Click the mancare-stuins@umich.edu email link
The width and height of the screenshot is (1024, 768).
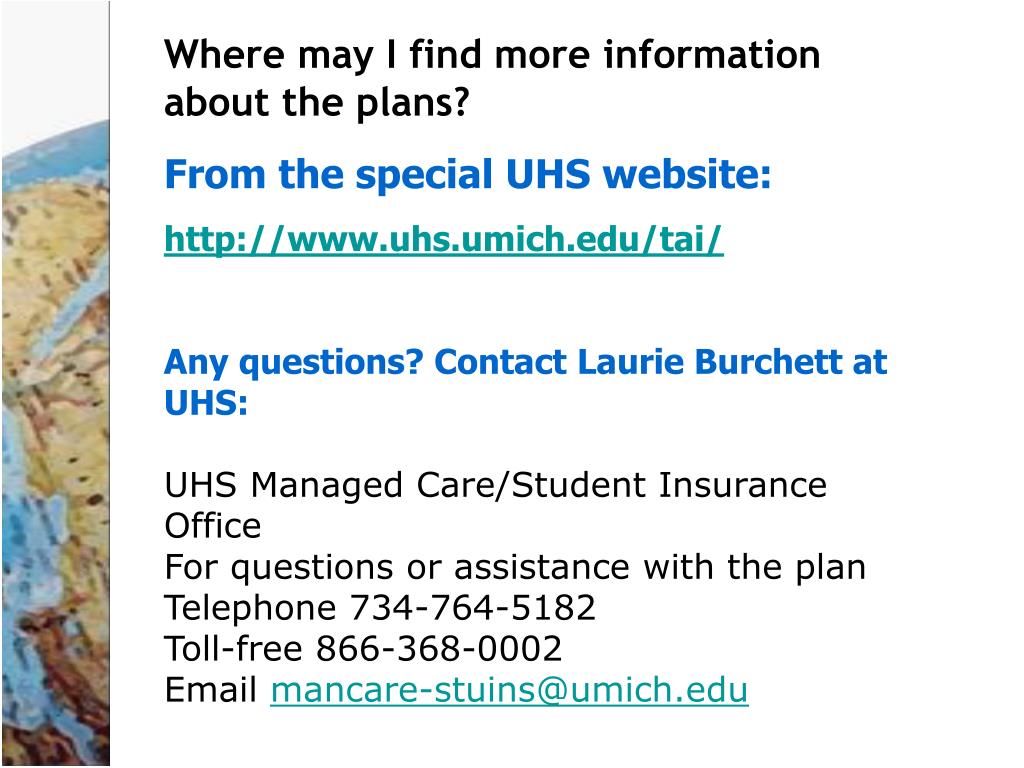coord(509,691)
